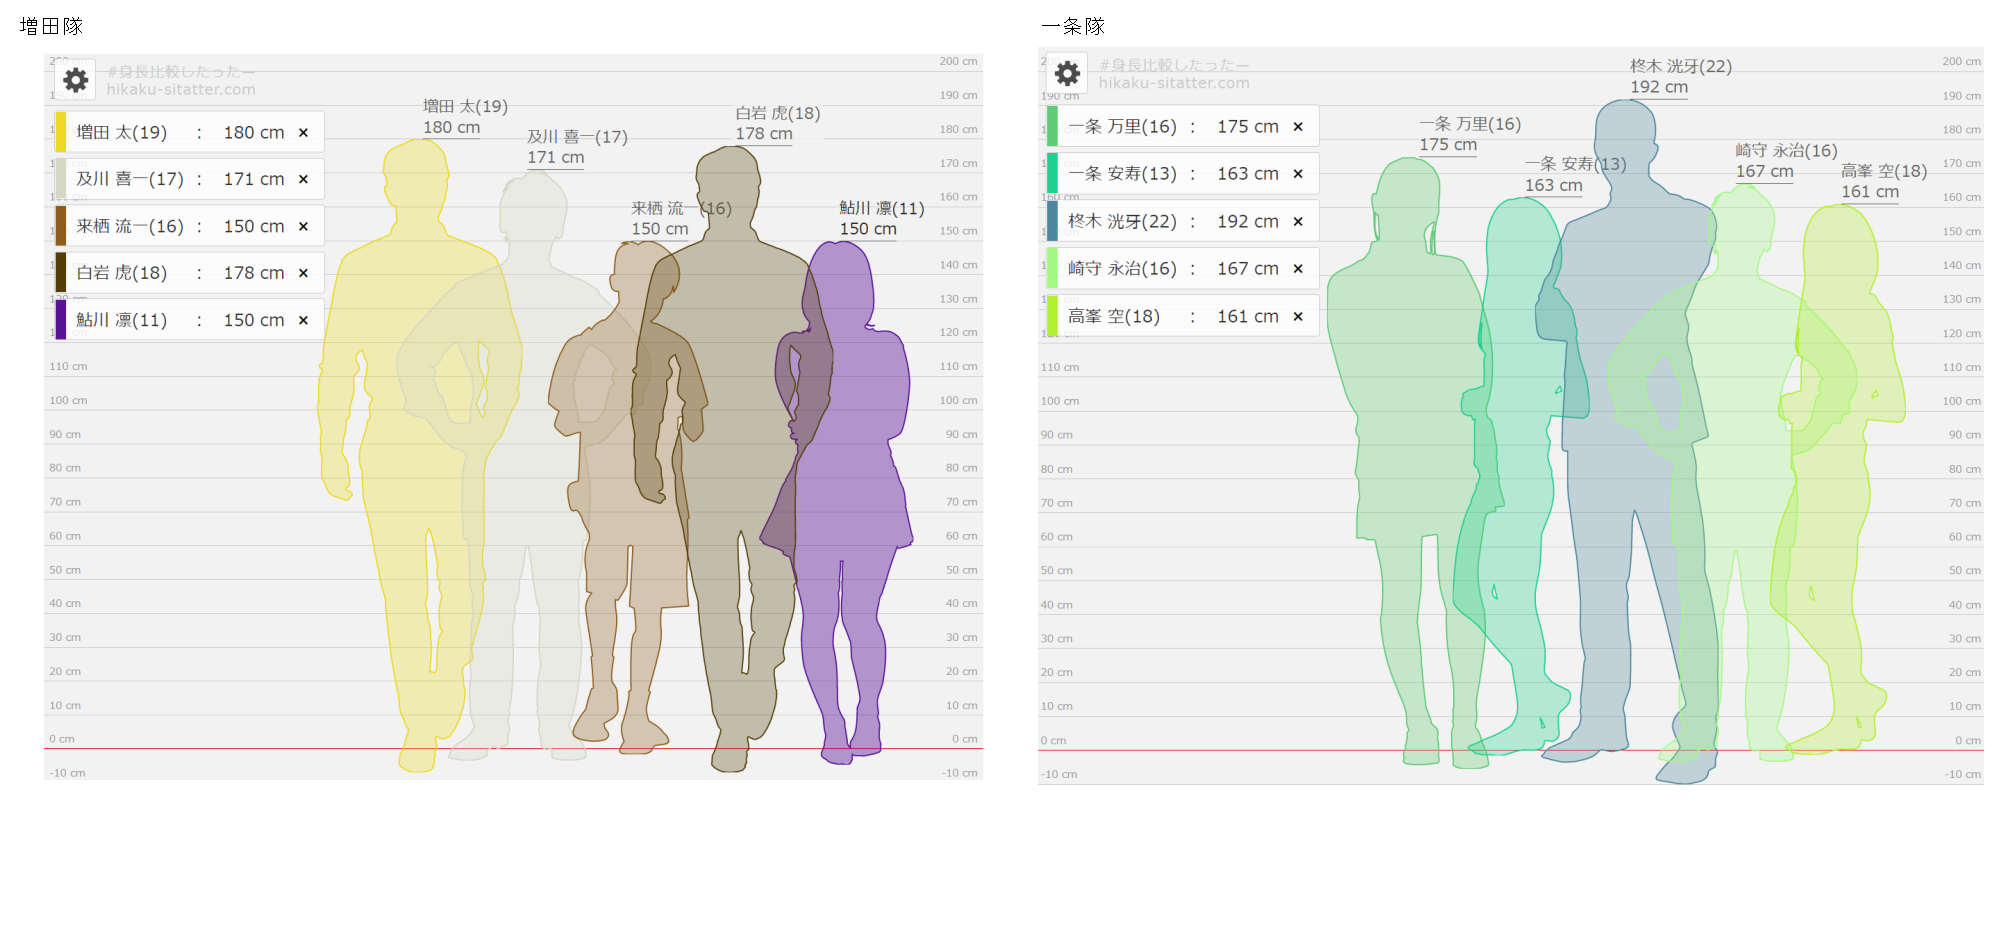
Task: Remove 増田 太(19) with its × icon
Action: [303, 133]
